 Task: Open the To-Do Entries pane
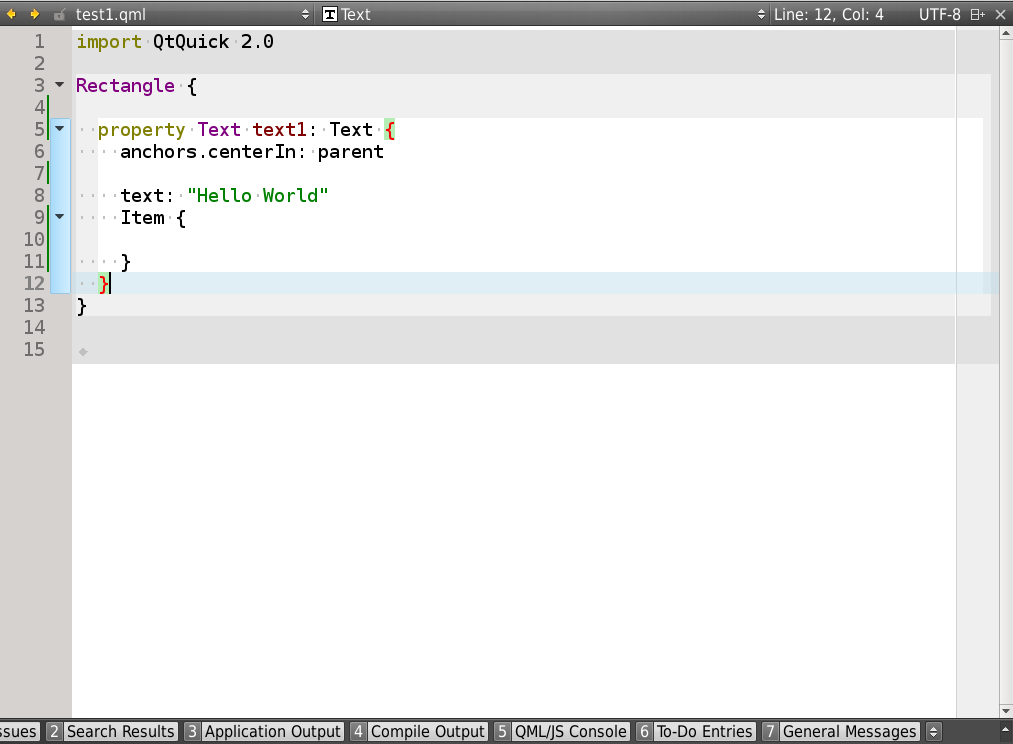click(x=695, y=732)
